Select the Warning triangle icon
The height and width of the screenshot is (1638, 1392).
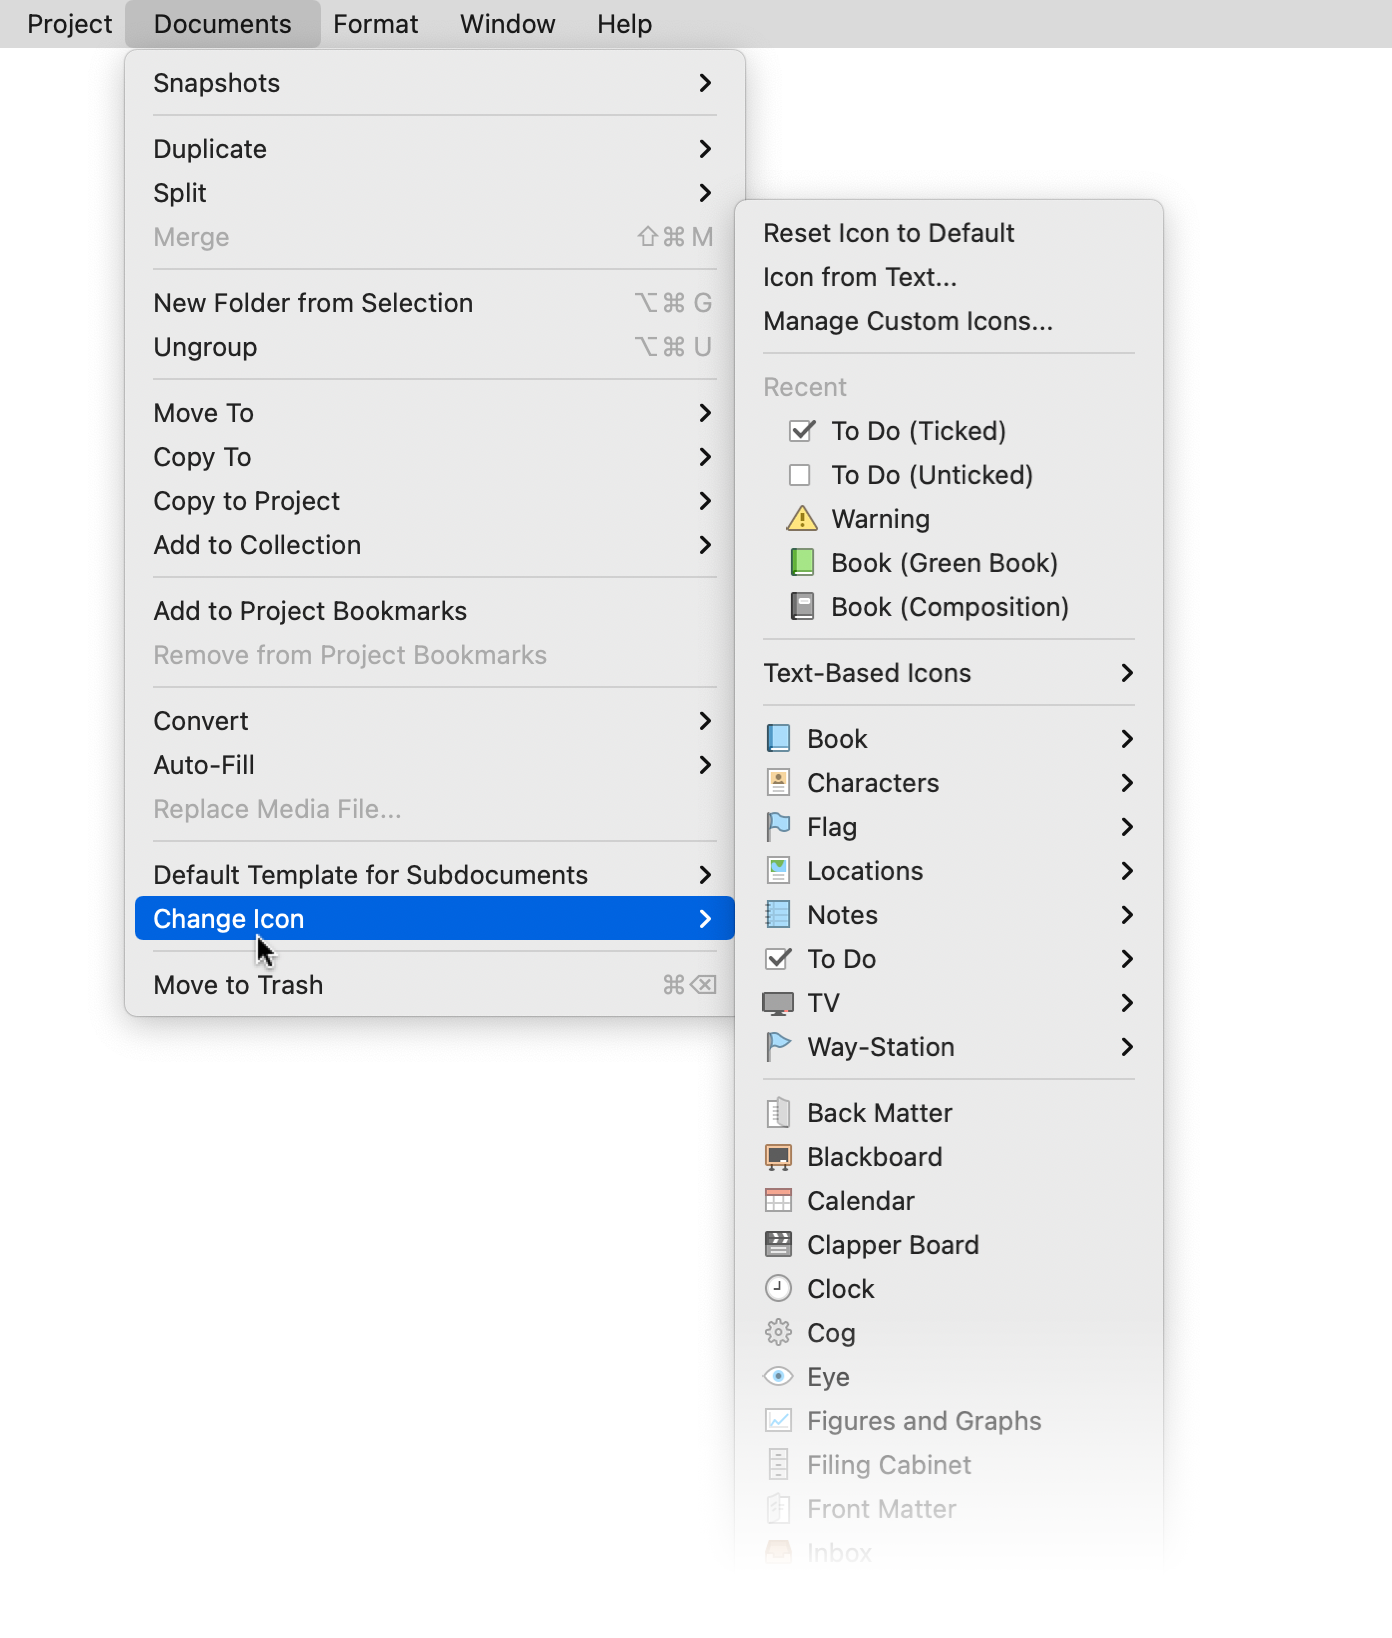point(880,519)
